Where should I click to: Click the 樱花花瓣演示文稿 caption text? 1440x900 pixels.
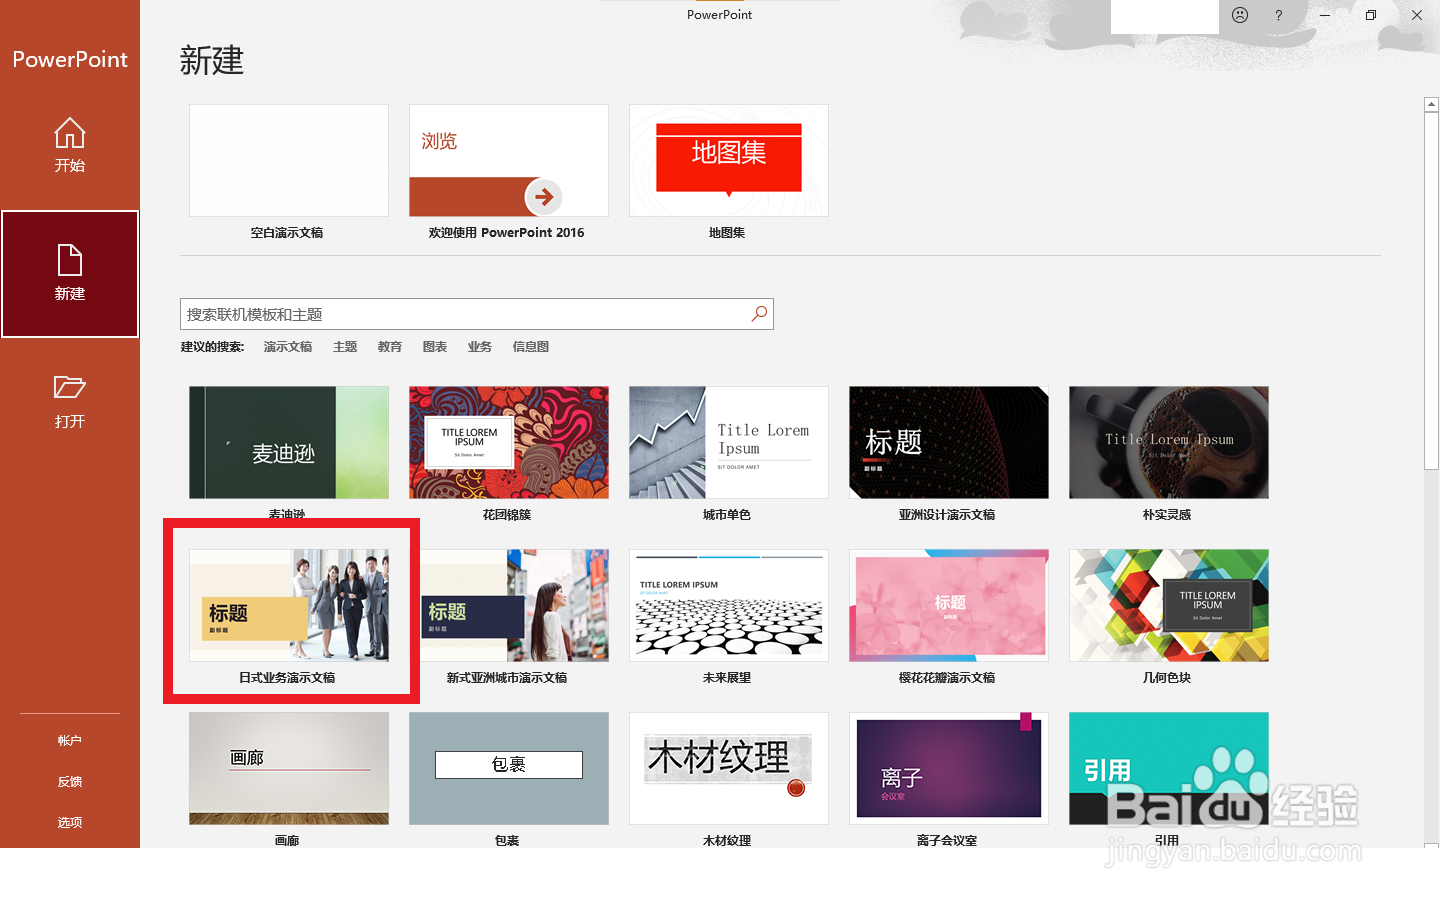pyautogui.click(x=947, y=678)
